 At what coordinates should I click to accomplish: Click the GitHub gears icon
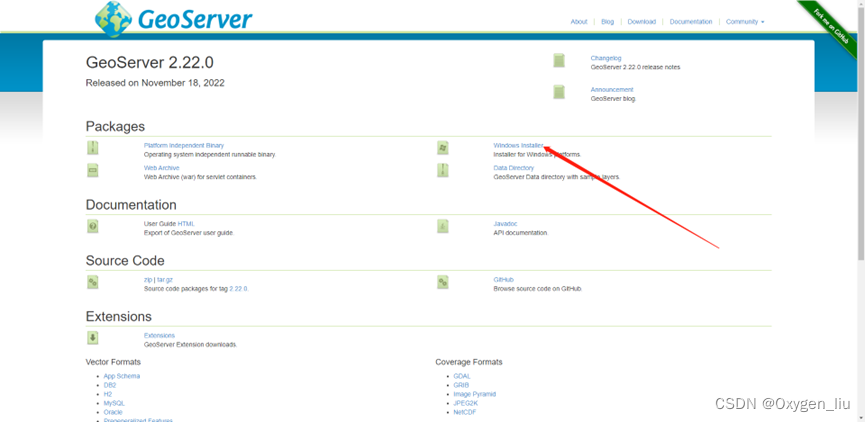442,282
